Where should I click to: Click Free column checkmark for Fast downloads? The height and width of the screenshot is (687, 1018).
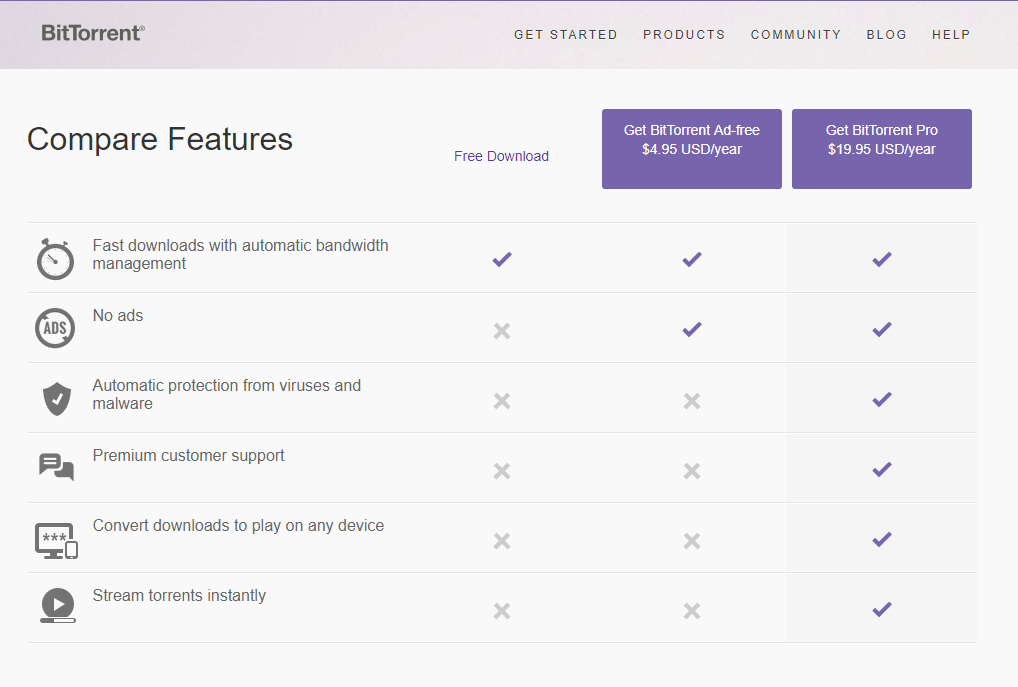(x=502, y=260)
